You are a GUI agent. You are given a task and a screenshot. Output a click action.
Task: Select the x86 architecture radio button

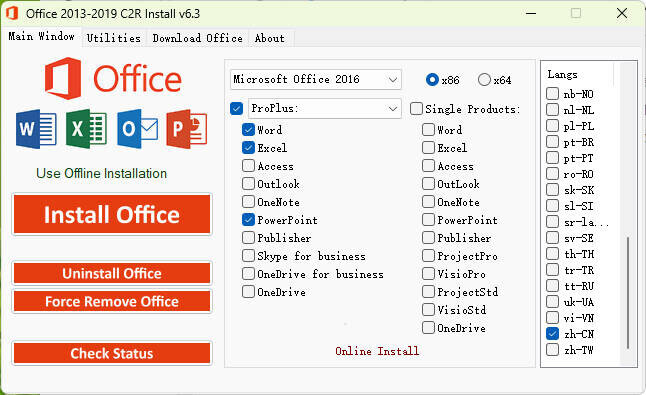pyautogui.click(x=432, y=79)
